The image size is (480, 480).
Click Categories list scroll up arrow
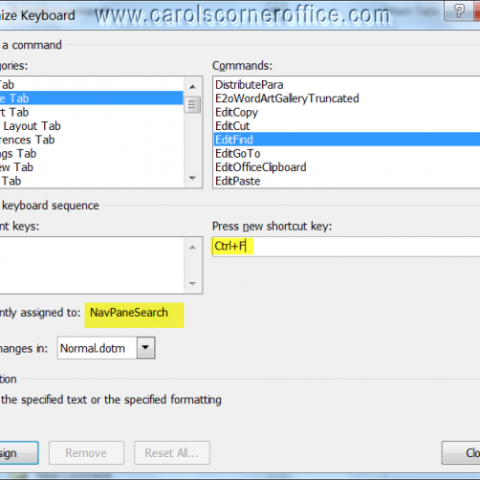click(x=192, y=87)
